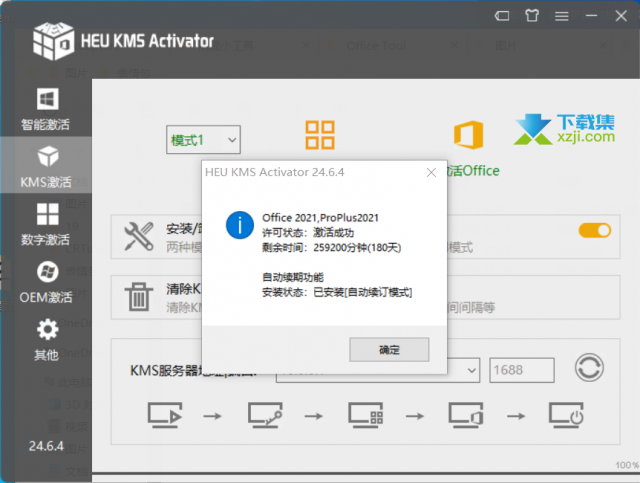Toggle the orange auto-renewal switch
Image resolution: width=640 pixels, height=483 pixels.
[x=594, y=231]
